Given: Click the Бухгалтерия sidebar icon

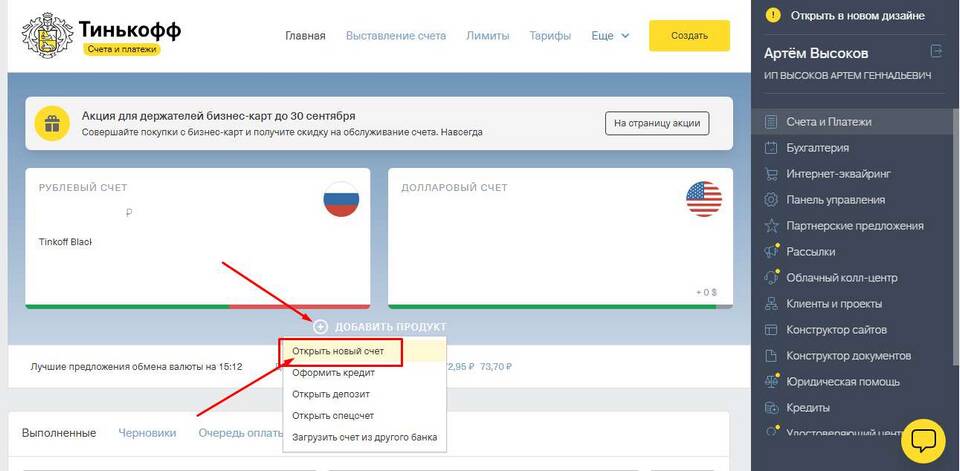Looking at the screenshot, I should coord(771,148).
